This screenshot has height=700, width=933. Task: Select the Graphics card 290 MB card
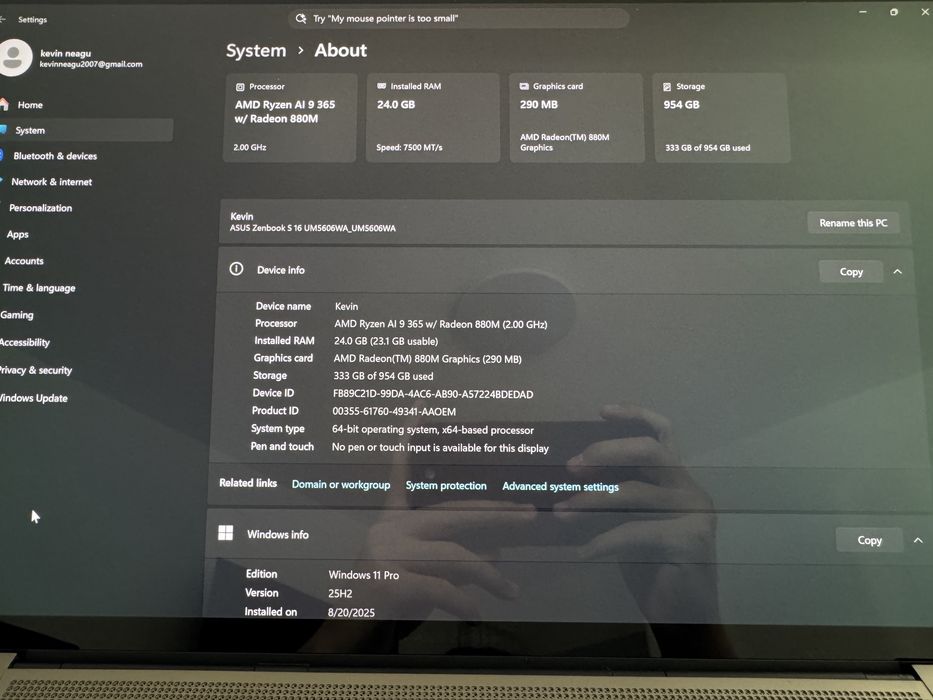tap(577, 117)
